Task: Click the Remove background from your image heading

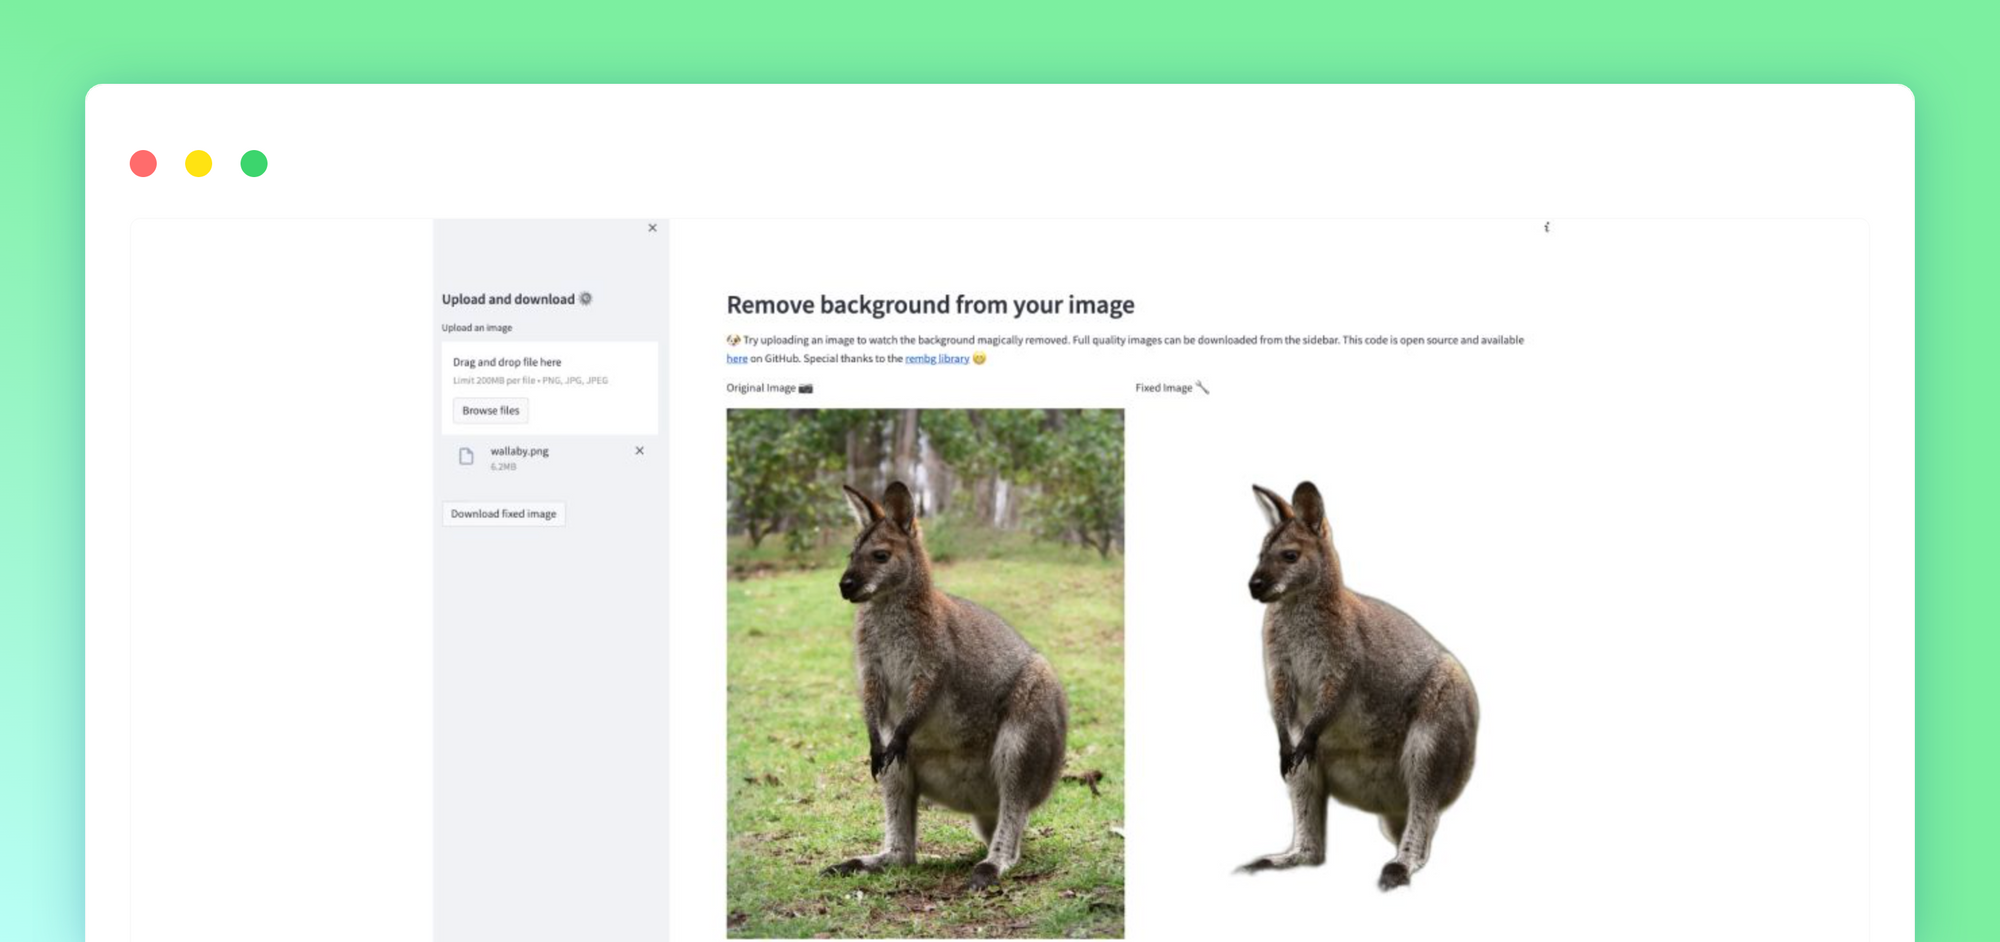Action: [x=929, y=305]
